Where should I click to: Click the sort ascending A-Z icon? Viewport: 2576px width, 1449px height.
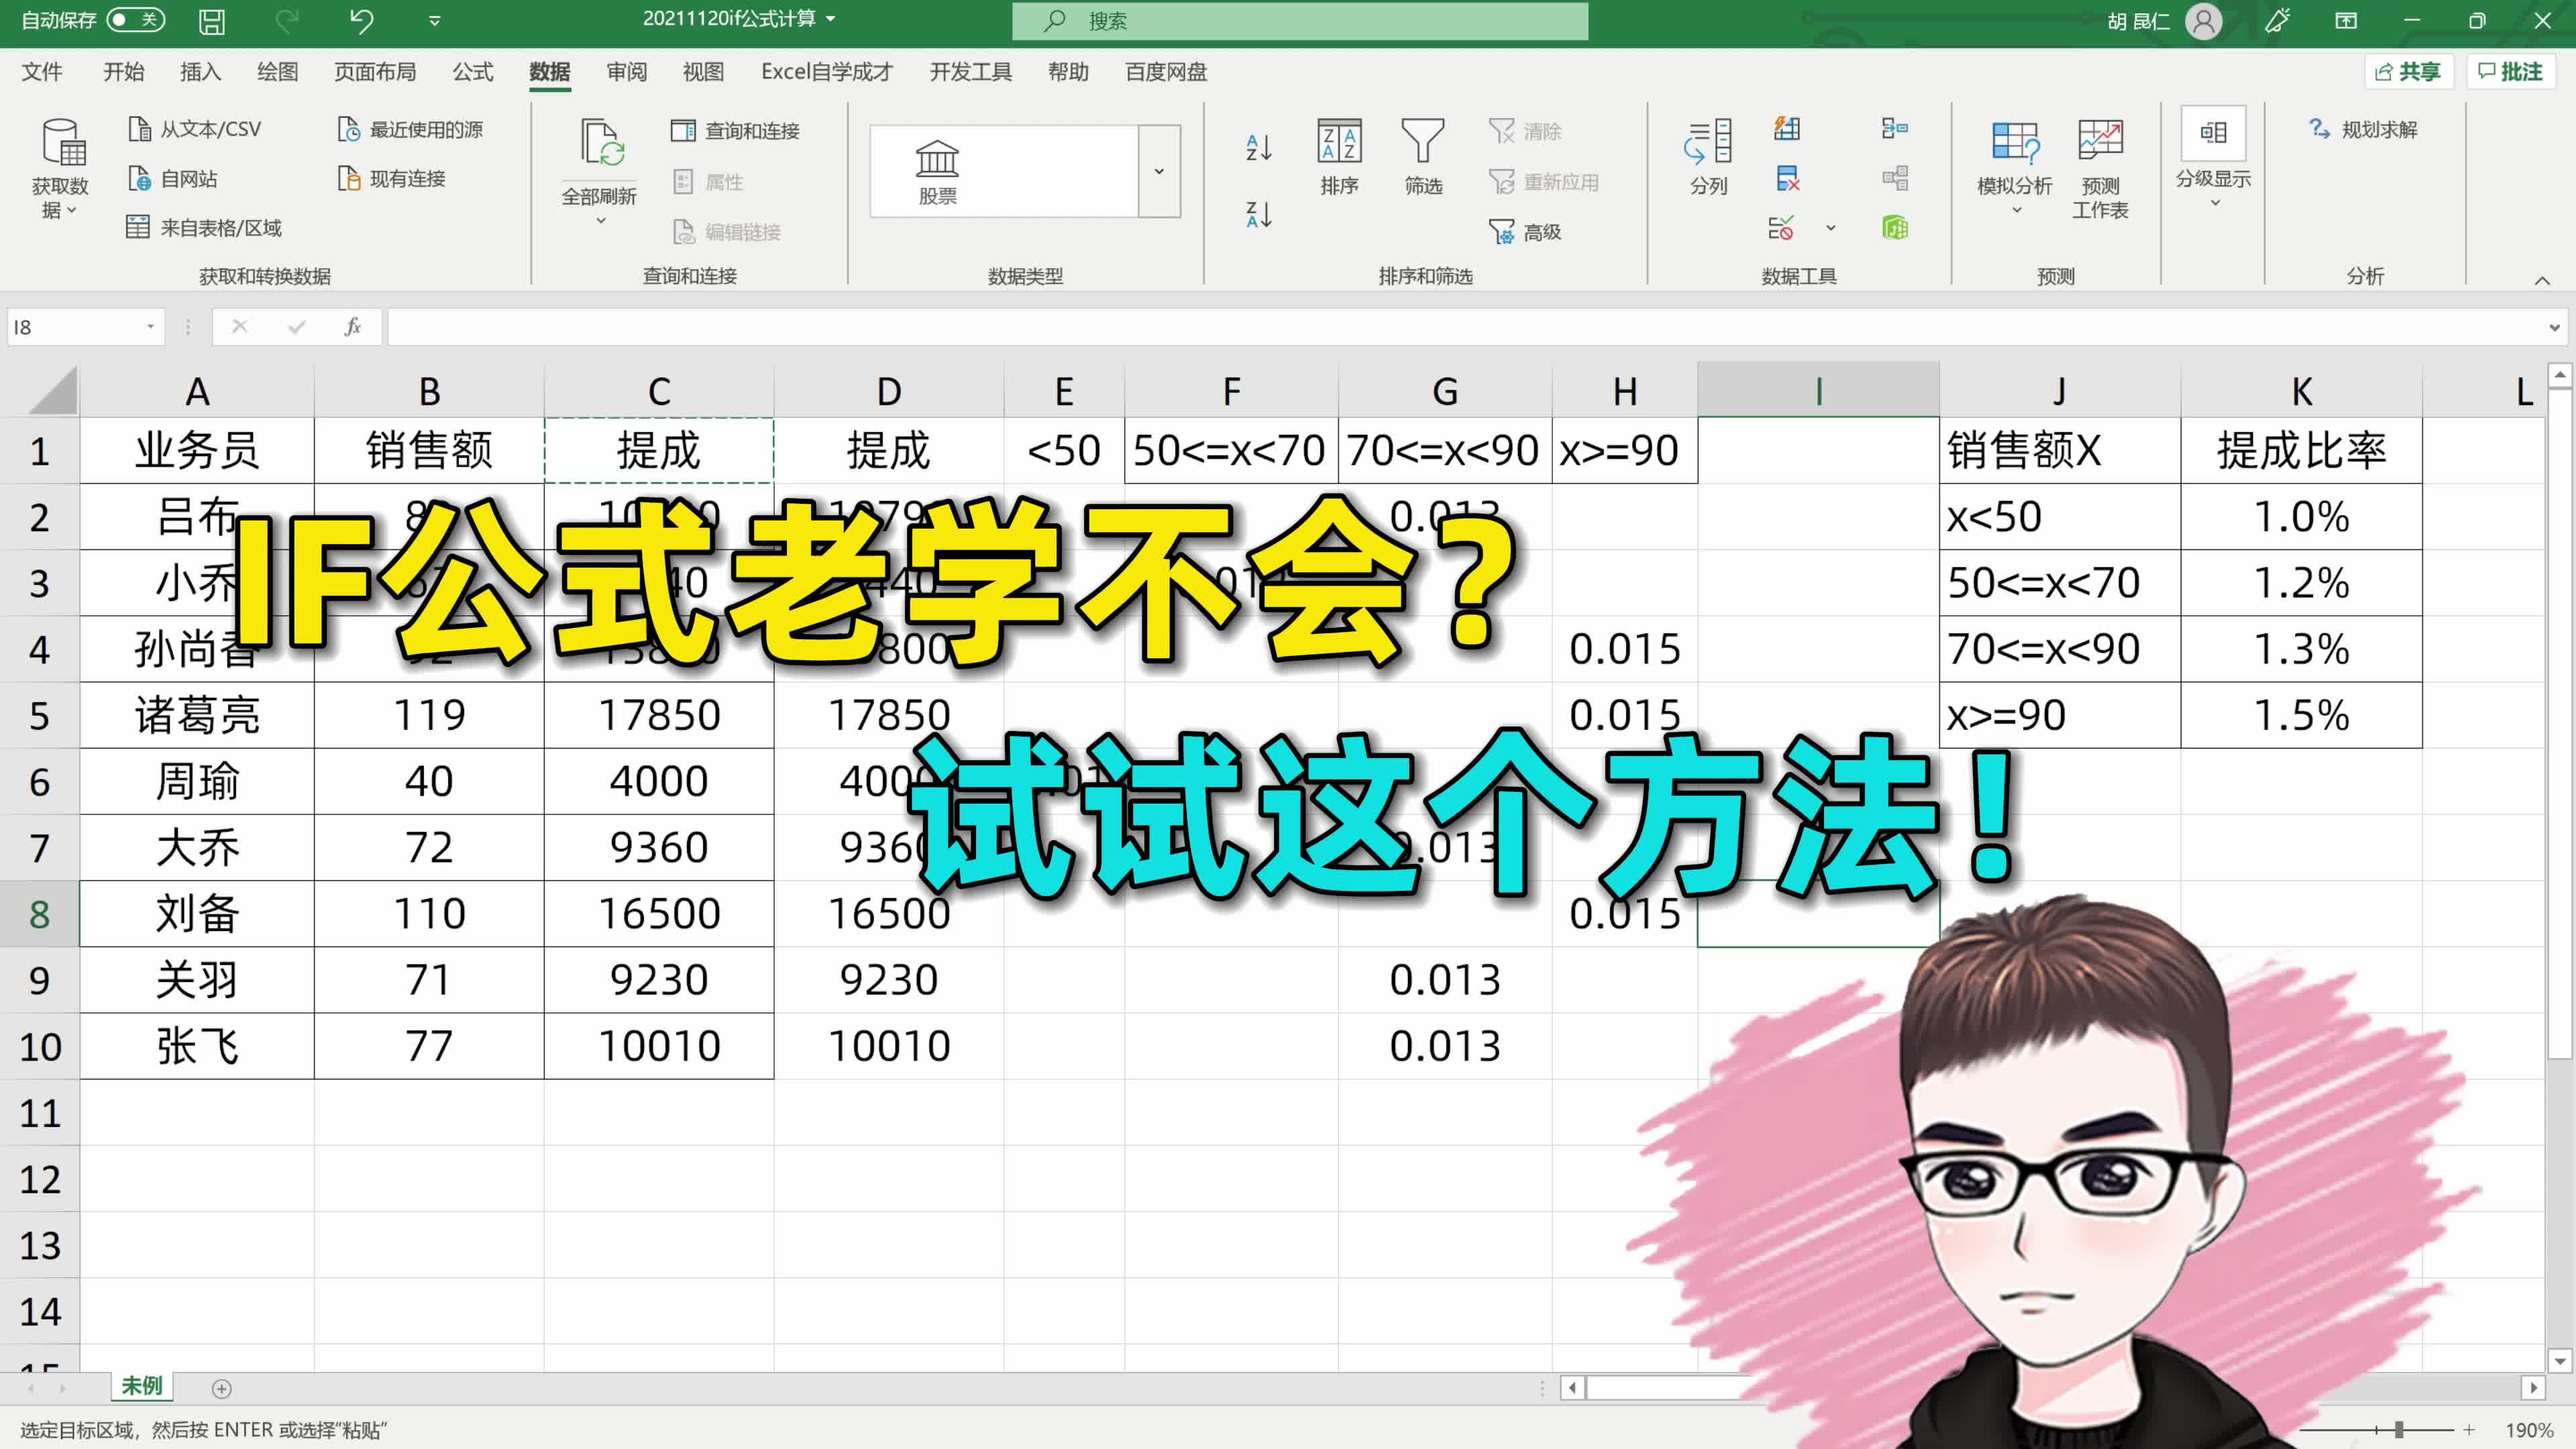pyautogui.click(x=1258, y=148)
